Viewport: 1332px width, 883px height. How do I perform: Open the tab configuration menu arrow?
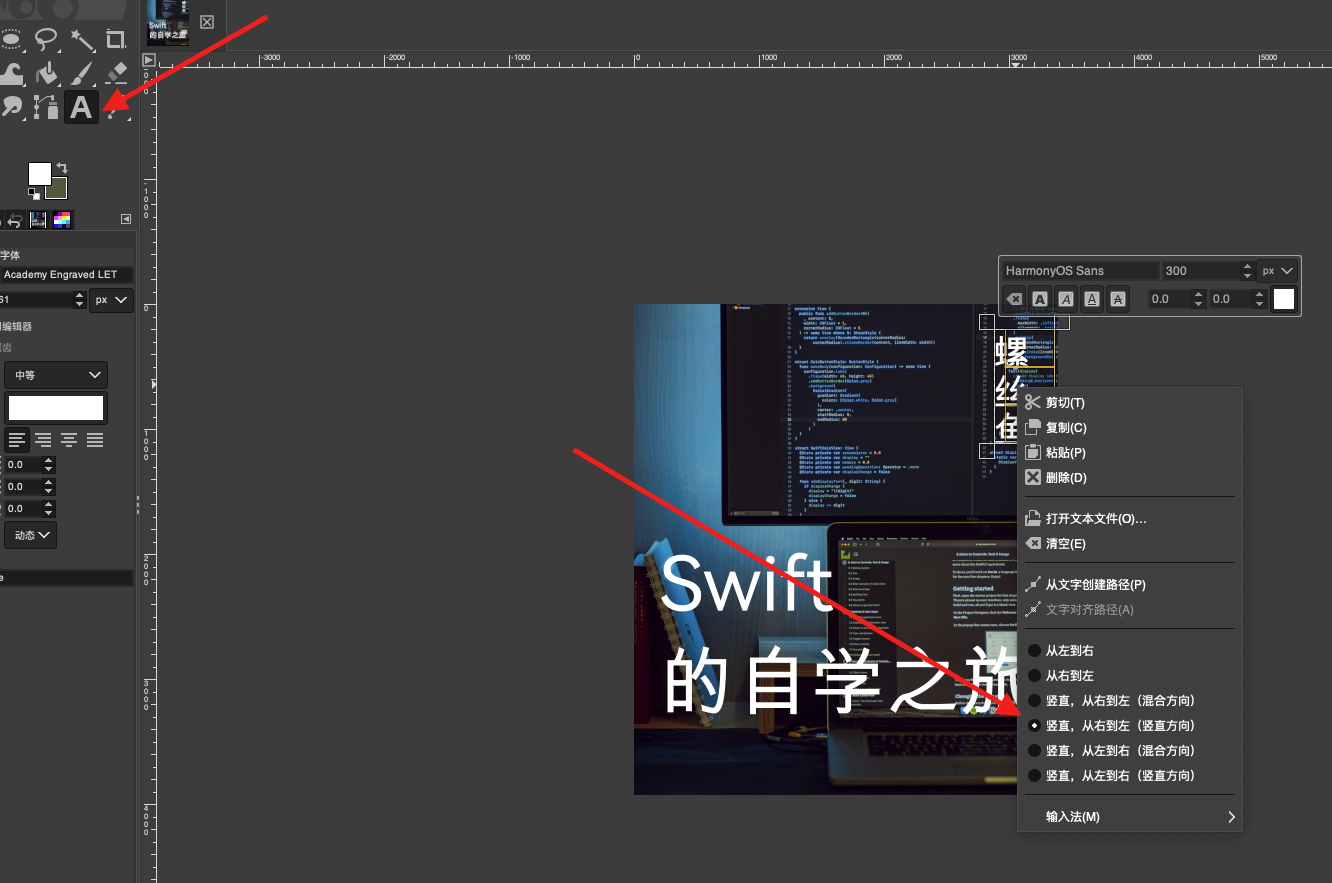[x=126, y=219]
